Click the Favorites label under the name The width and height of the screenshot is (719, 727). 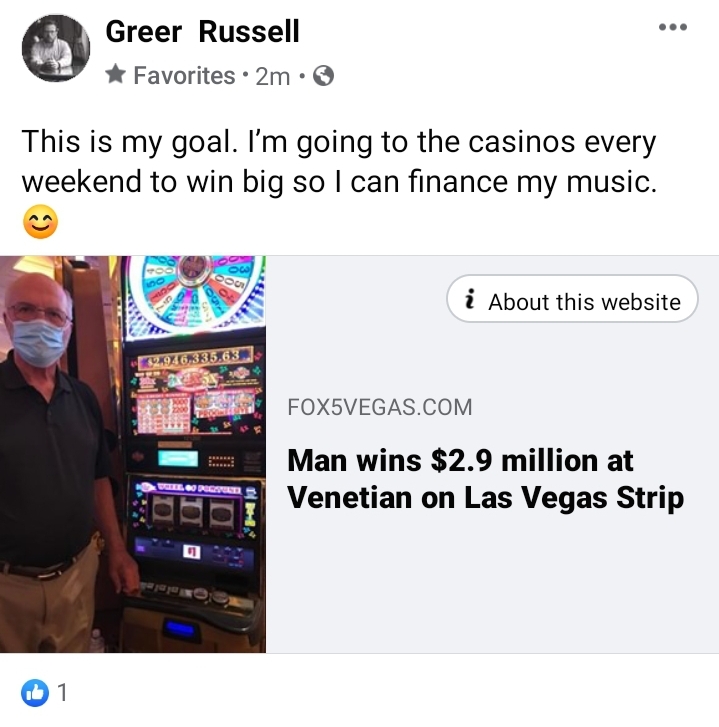coord(184,75)
